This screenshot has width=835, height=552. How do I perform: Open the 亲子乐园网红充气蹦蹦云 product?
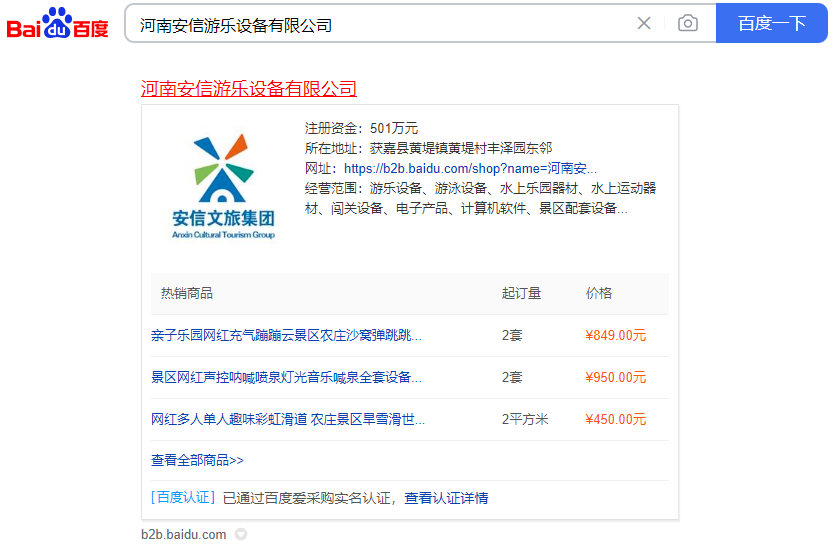click(286, 335)
